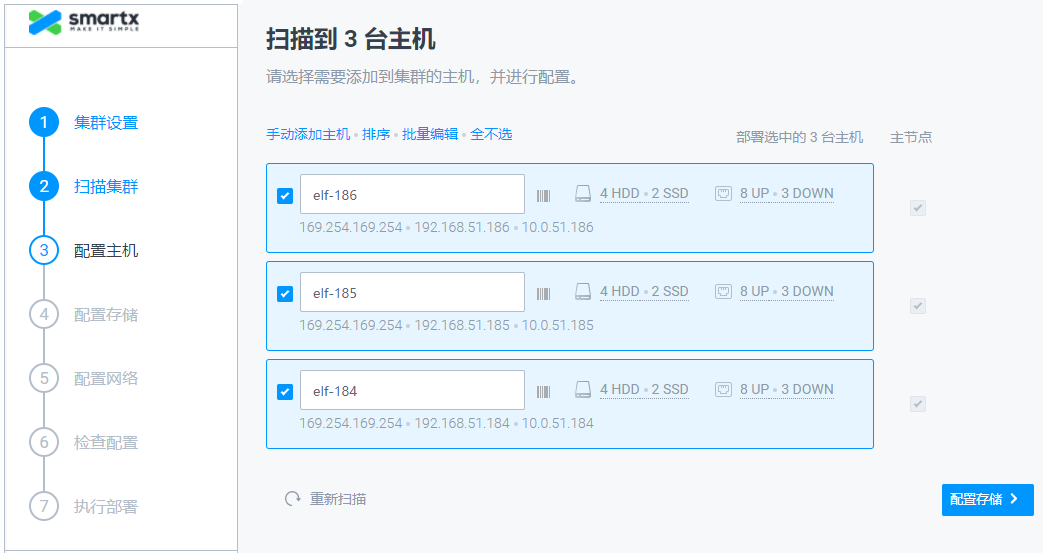This screenshot has height=553, width=1047.
Task: Click the disk icon for elf-184
Action: tap(583, 389)
